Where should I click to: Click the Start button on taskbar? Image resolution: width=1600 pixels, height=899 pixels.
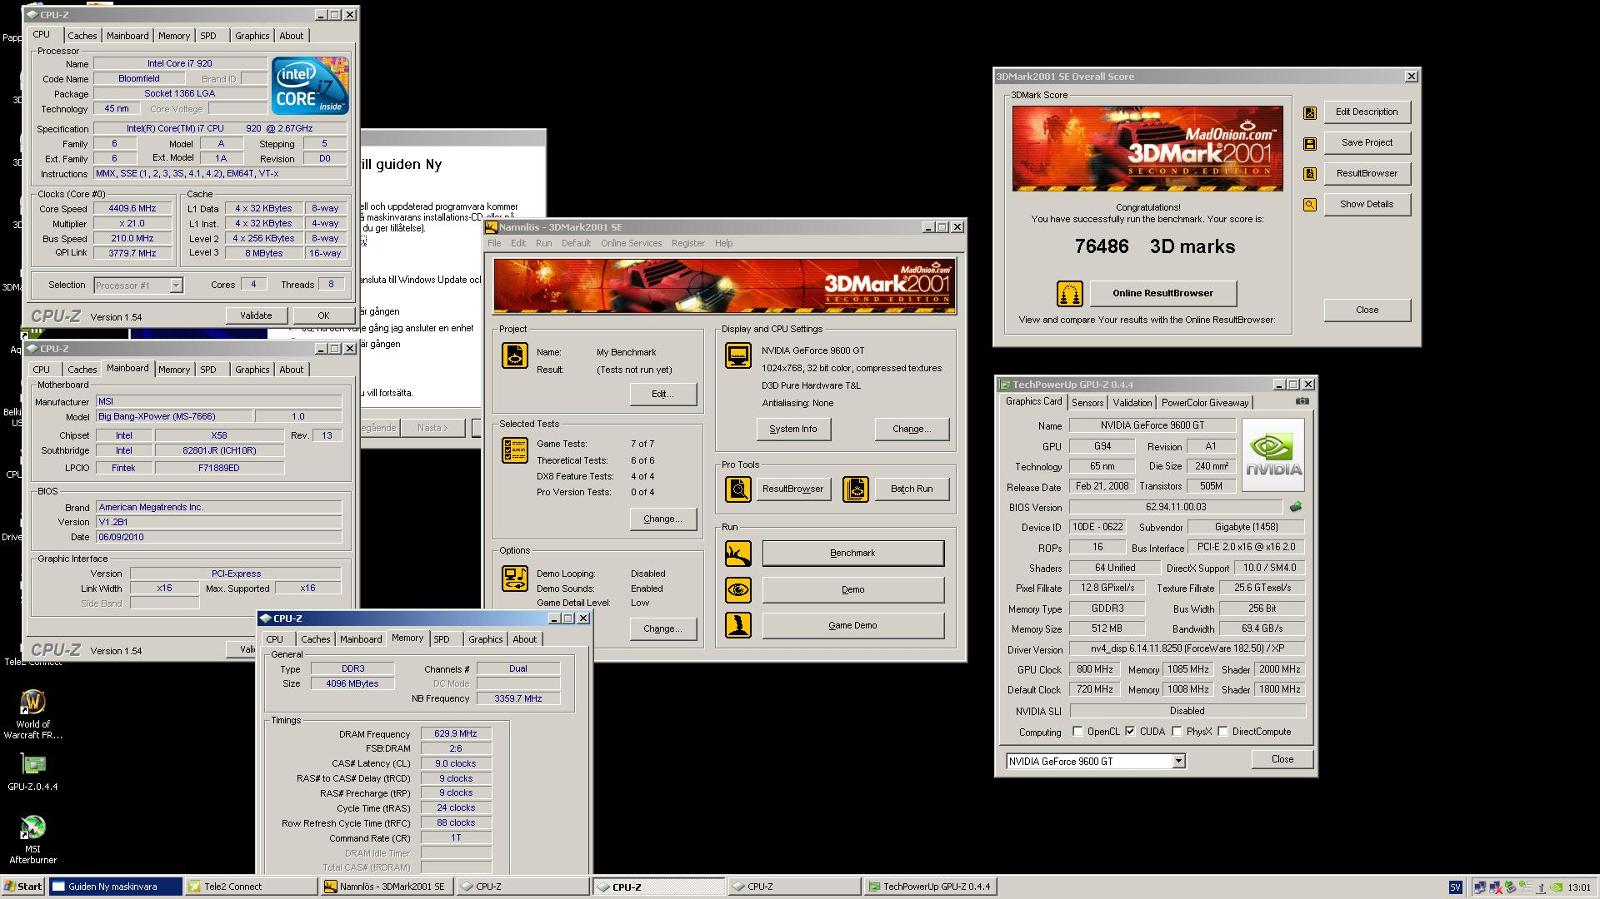point(23,886)
